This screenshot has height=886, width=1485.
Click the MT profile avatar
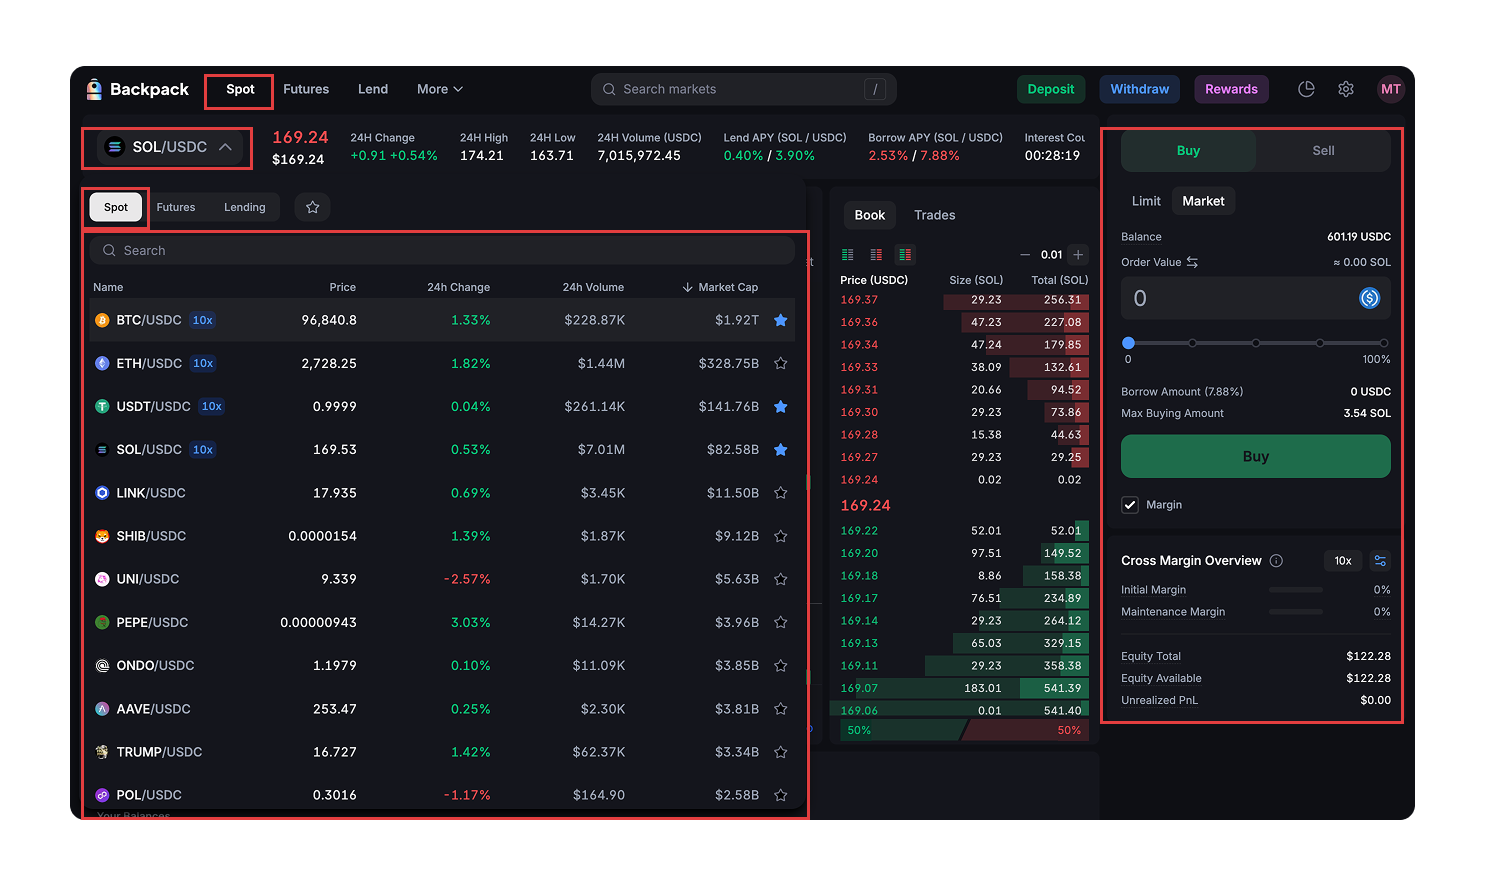click(x=1391, y=89)
